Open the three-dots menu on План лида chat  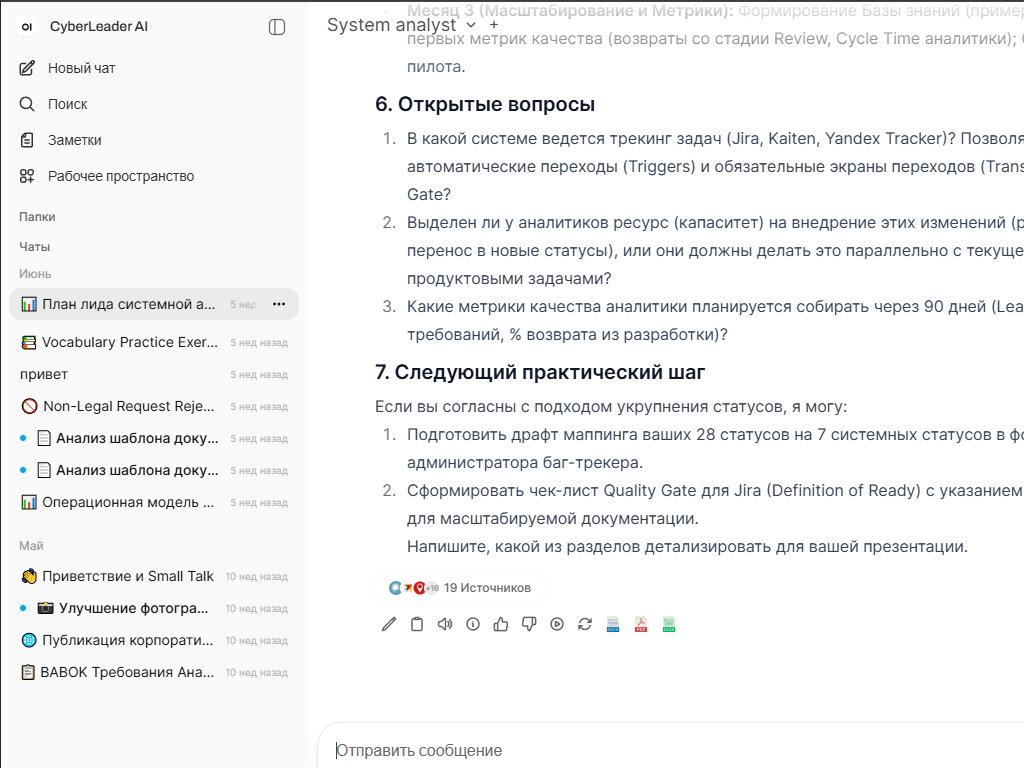[279, 304]
